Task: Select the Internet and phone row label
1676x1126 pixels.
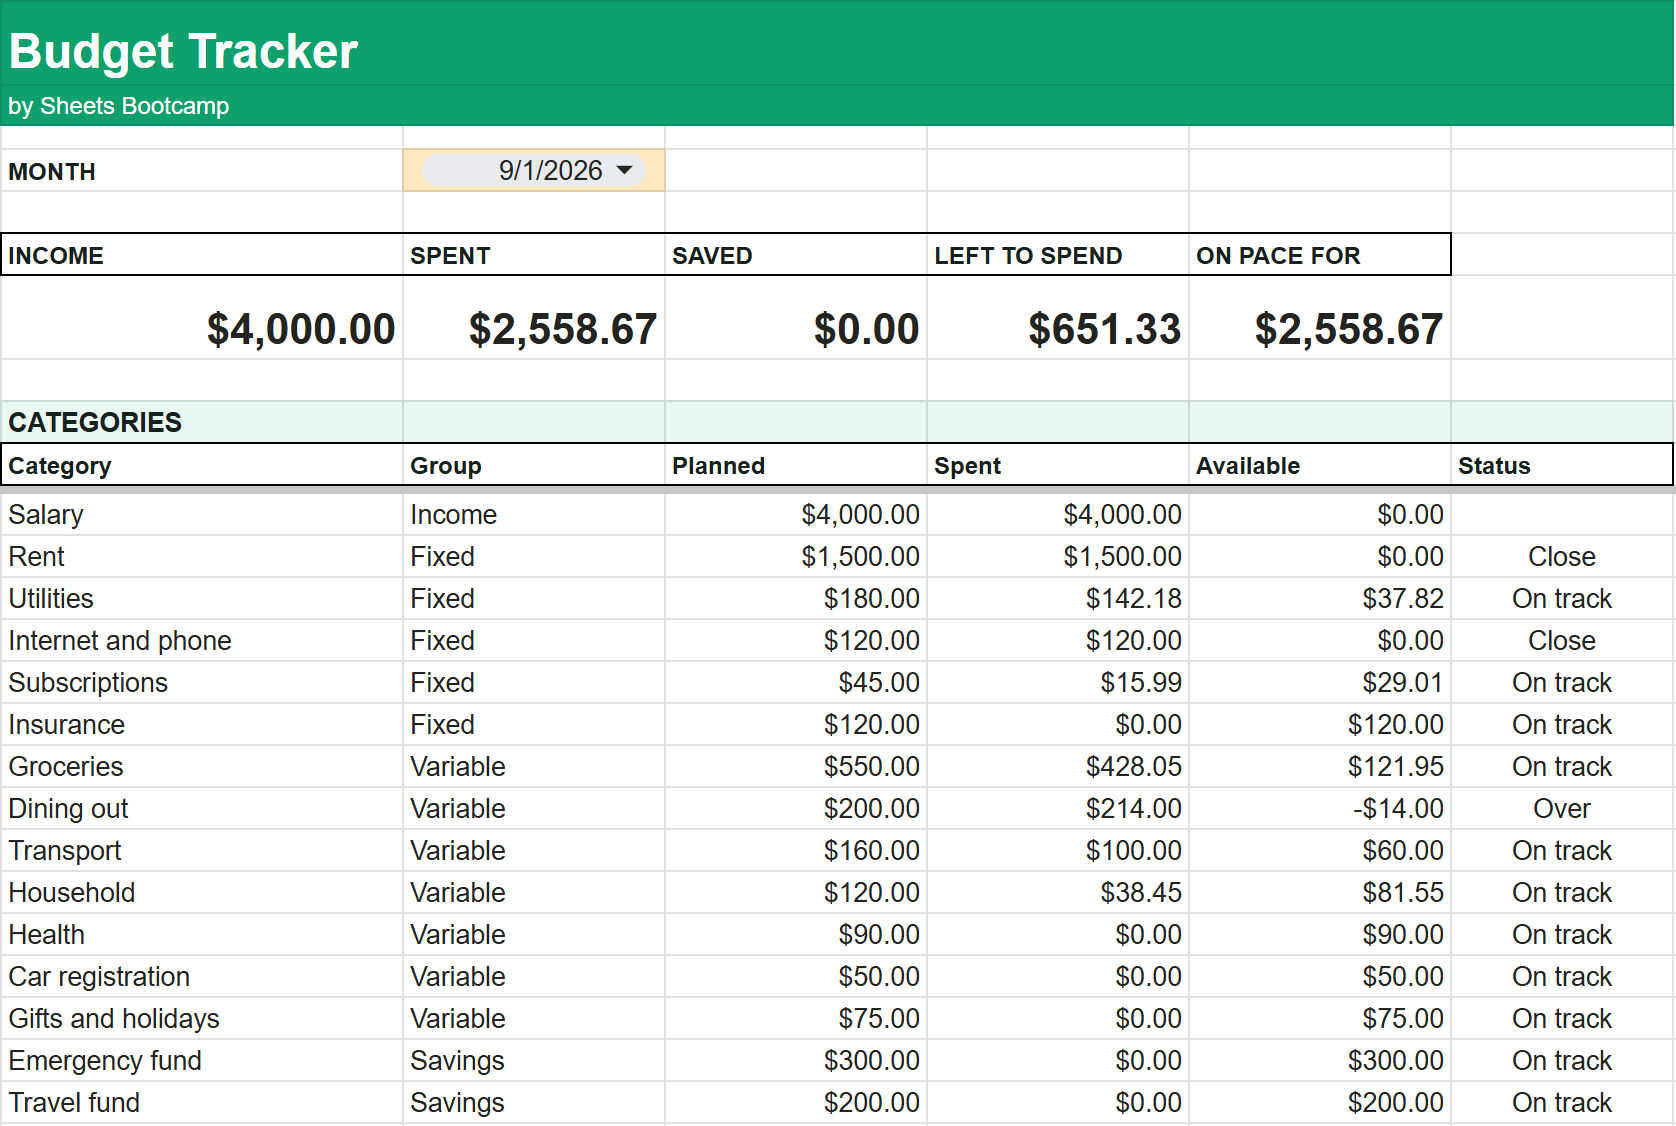Action: pos(202,640)
